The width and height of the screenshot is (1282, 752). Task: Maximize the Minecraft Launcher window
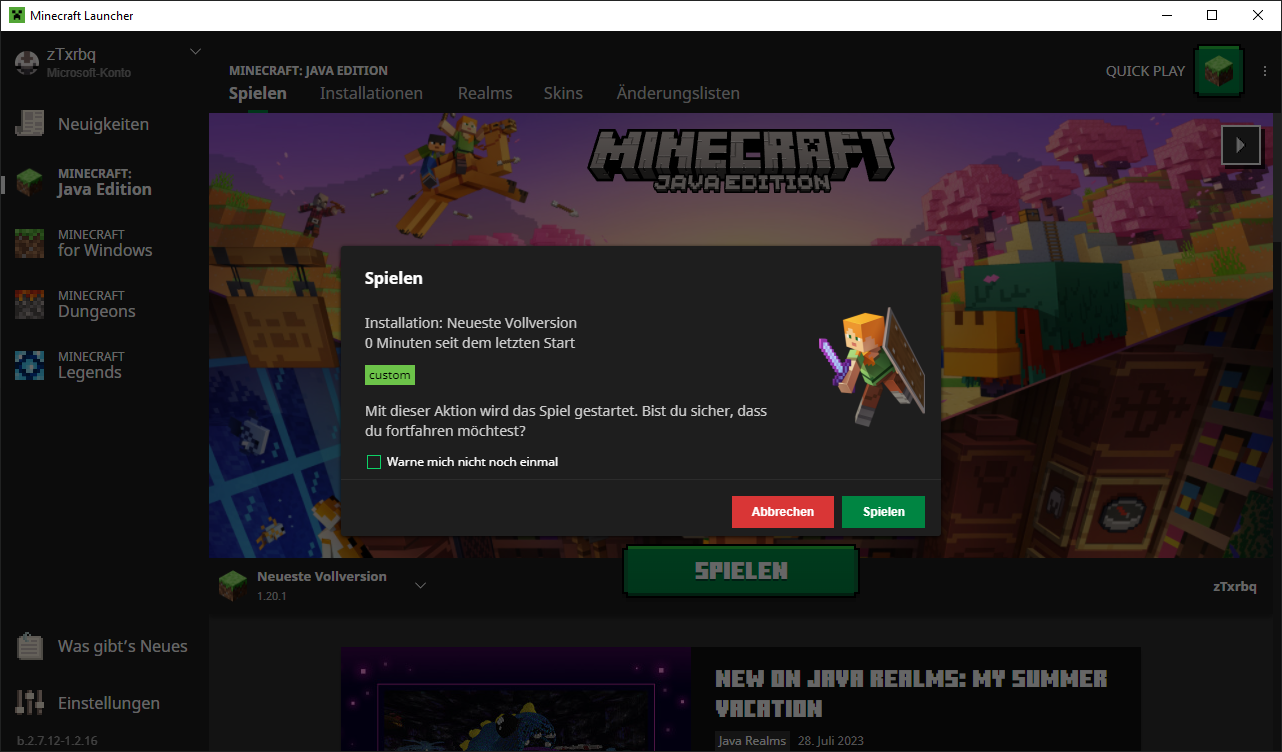click(1212, 15)
